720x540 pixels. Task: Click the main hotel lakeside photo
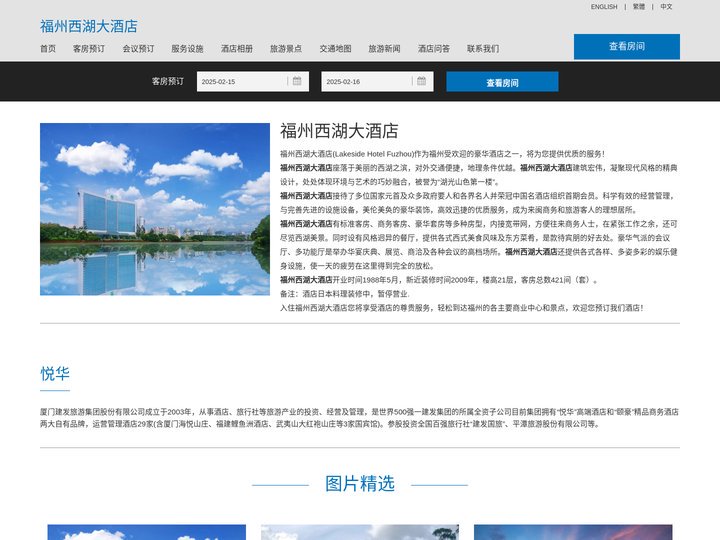point(155,209)
